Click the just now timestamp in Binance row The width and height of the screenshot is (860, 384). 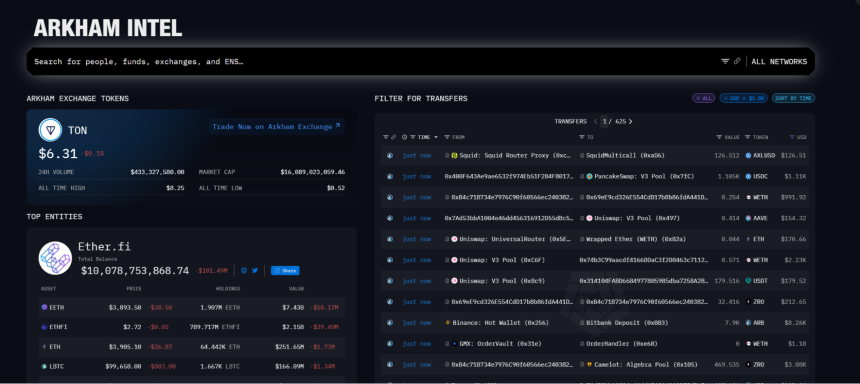[416, 323]
